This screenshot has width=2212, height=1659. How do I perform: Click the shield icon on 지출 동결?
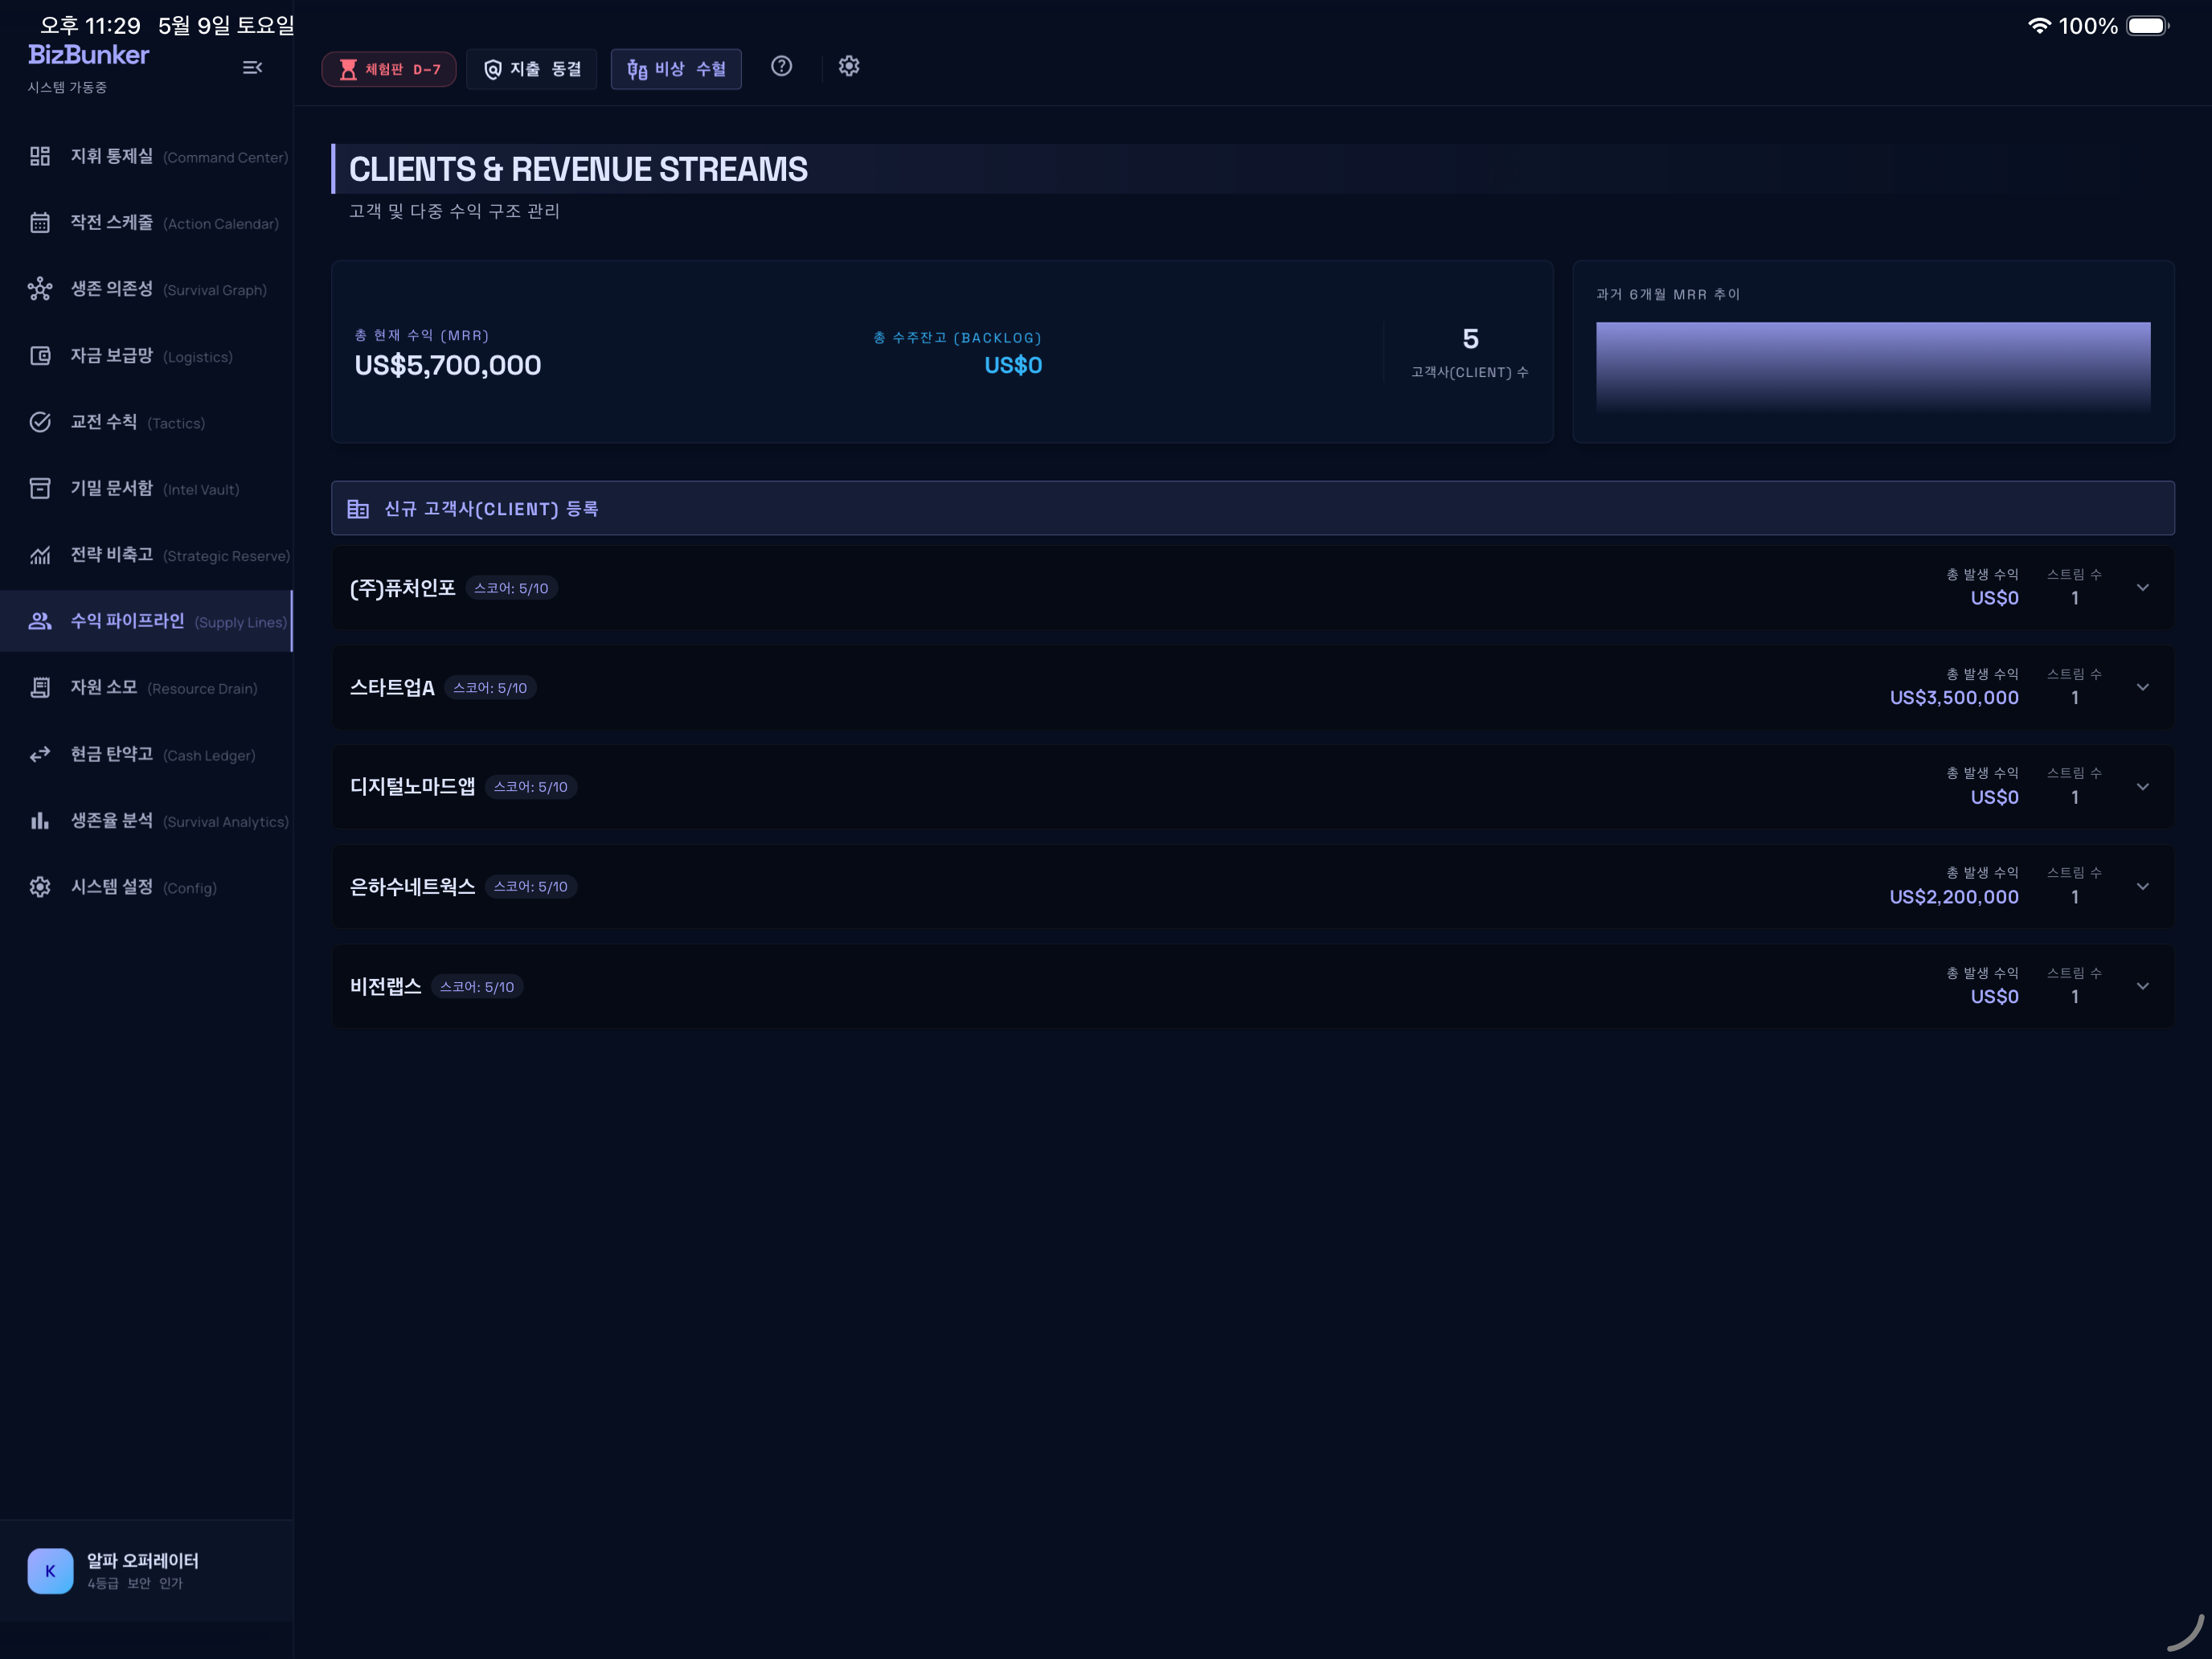pyautogui.click(x=492, y=69)
